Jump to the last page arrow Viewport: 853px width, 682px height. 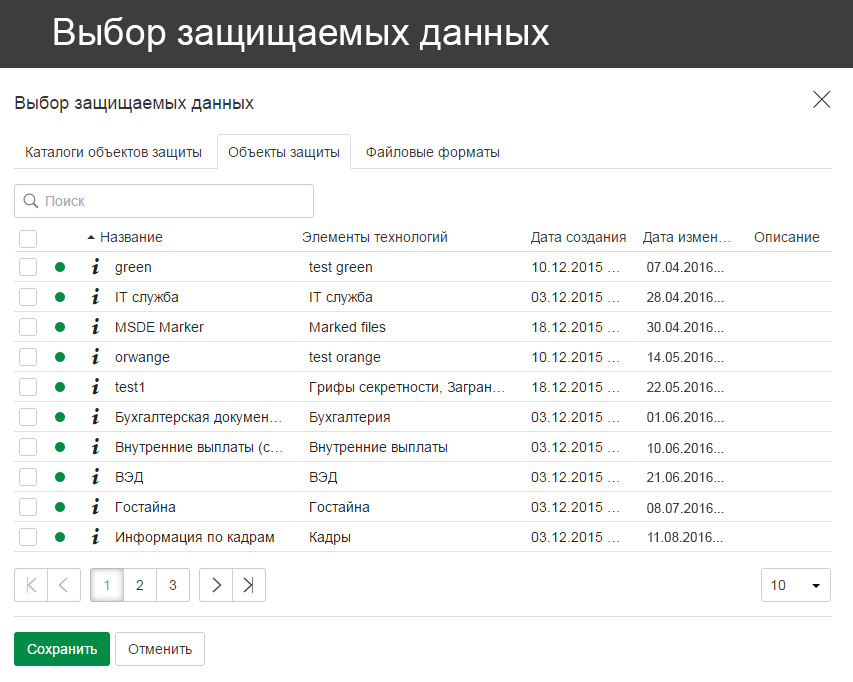249,586
